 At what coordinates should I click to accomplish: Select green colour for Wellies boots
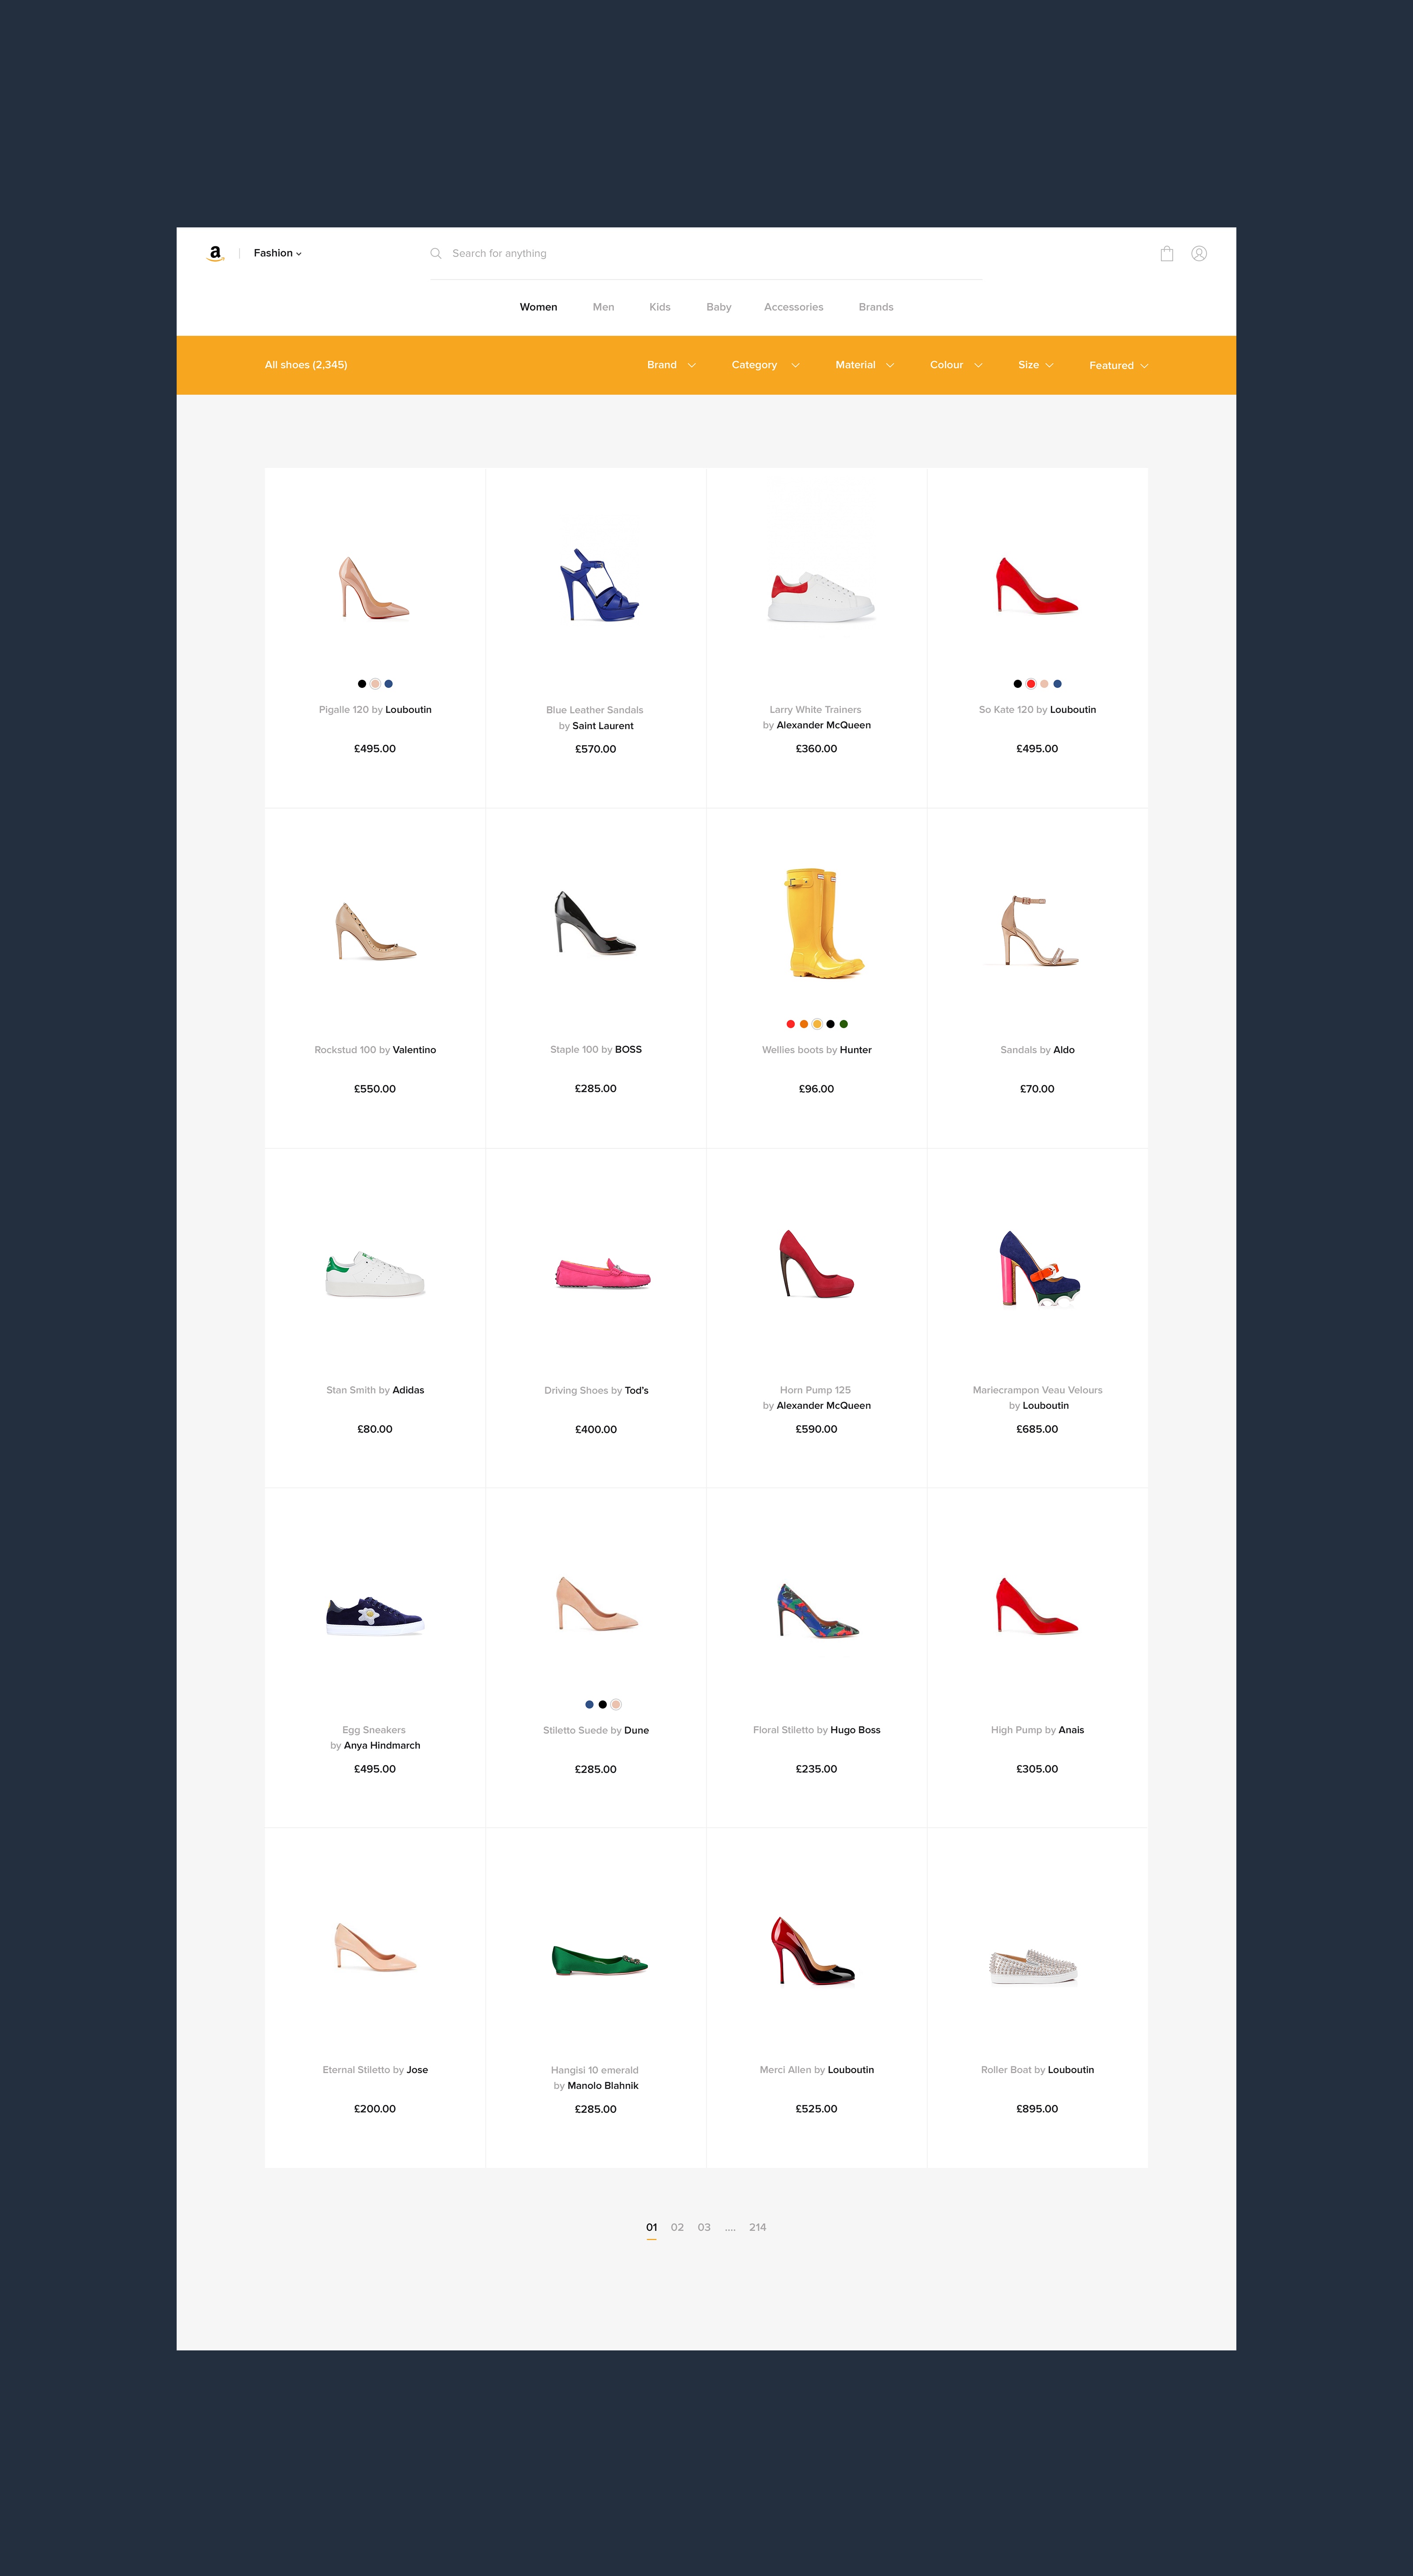click(844, 1024)
